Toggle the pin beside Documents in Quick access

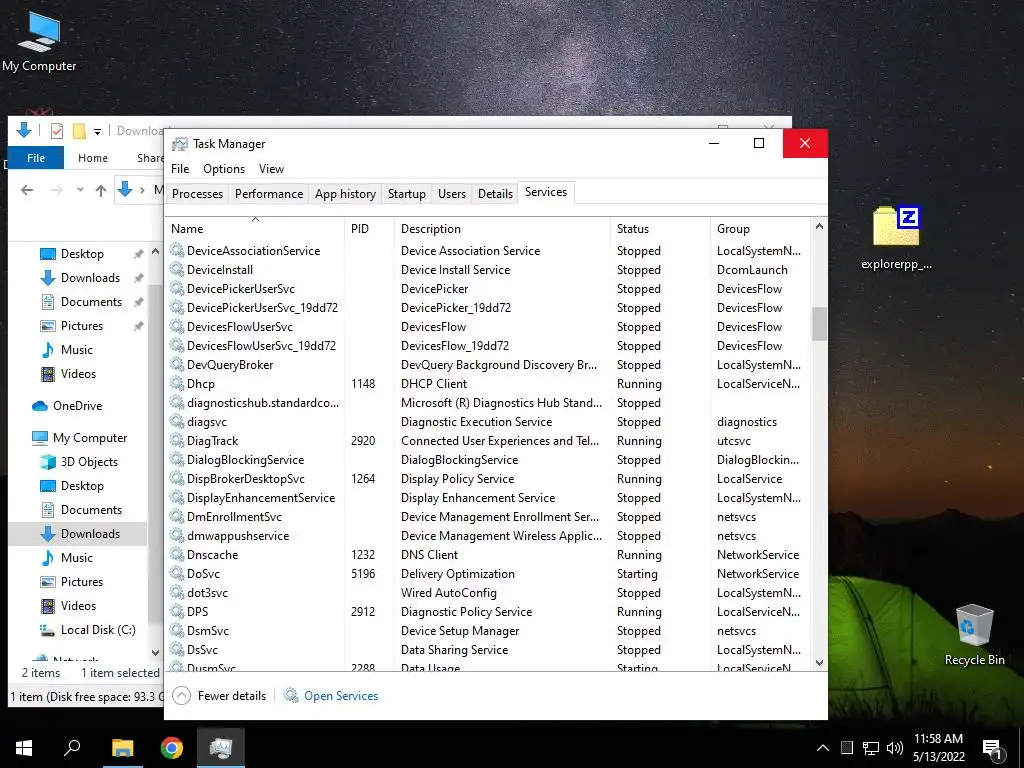click(x=138, y=302)
